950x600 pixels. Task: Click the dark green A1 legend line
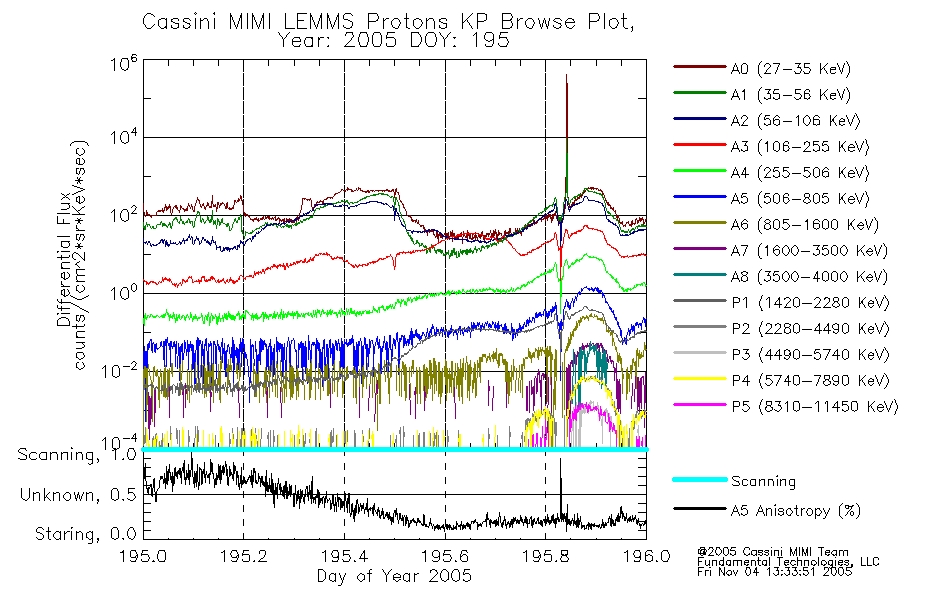coord(699,93)
